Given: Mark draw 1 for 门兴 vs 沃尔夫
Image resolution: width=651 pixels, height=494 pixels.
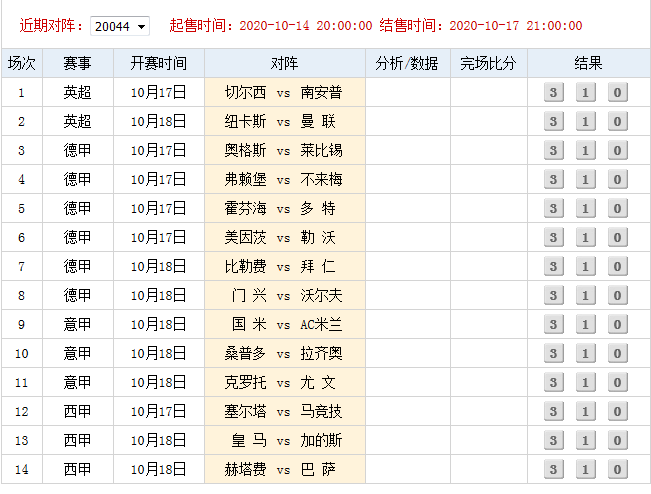Looking at the screenshot, I should [585, 295].
